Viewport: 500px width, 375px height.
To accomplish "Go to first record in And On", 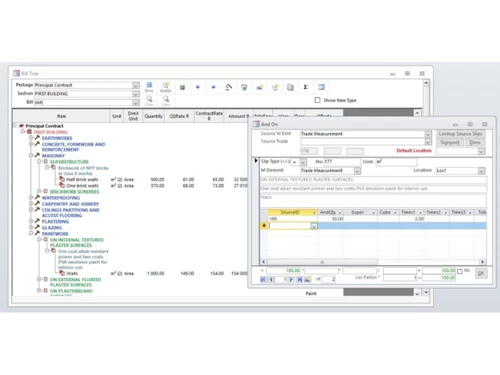I will [263, 279].
